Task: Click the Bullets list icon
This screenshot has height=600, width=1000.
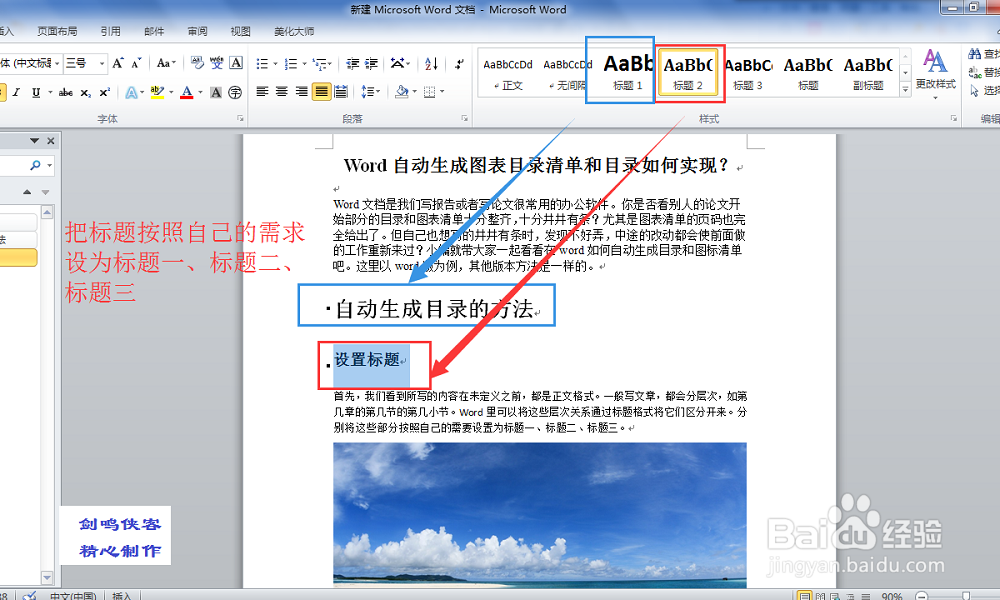Action: pyautogui.click(x=261, y=64)
